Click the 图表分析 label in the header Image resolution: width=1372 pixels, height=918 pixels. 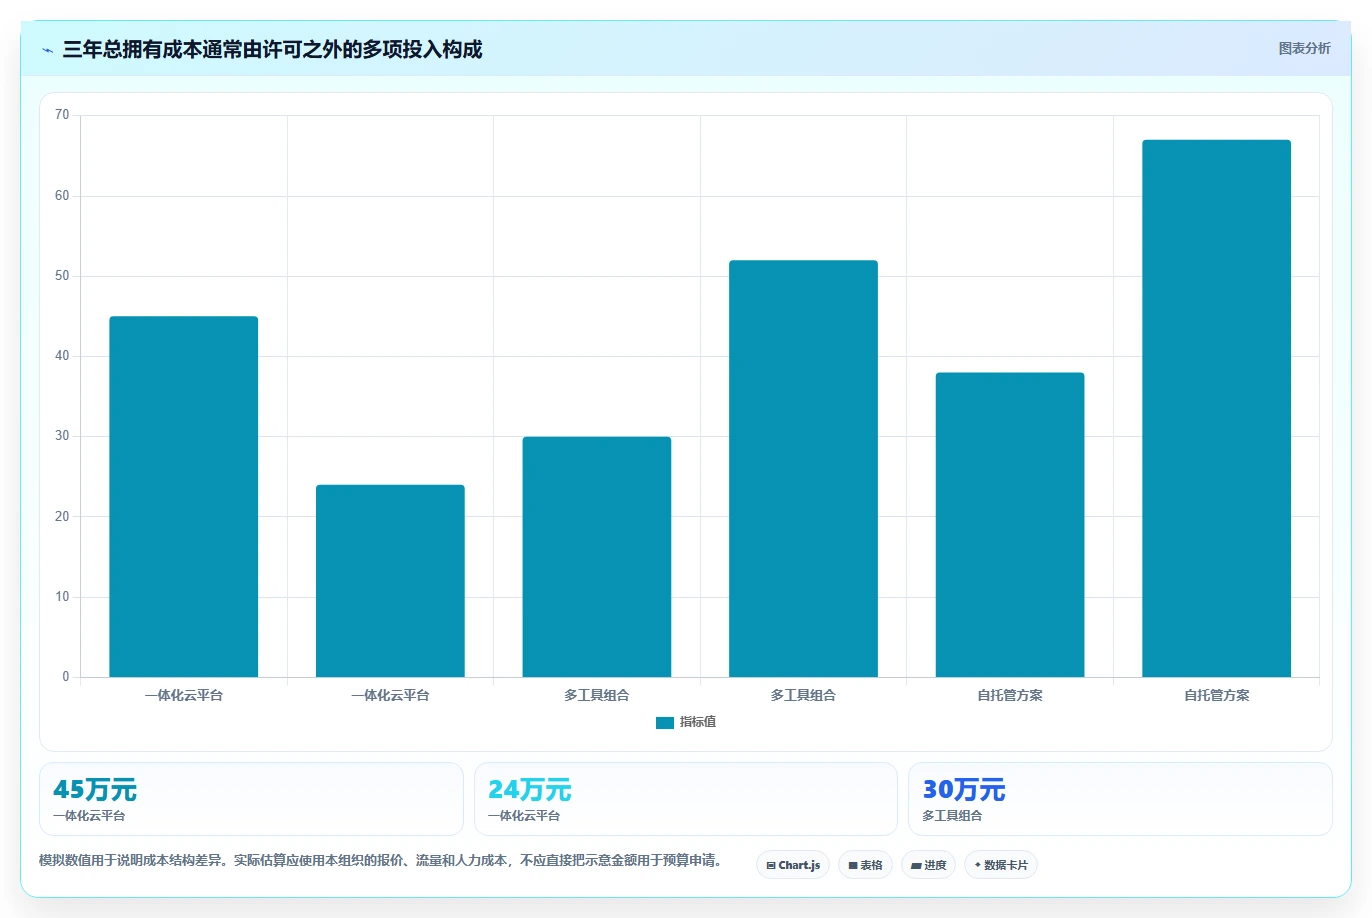pos(1304,48)
